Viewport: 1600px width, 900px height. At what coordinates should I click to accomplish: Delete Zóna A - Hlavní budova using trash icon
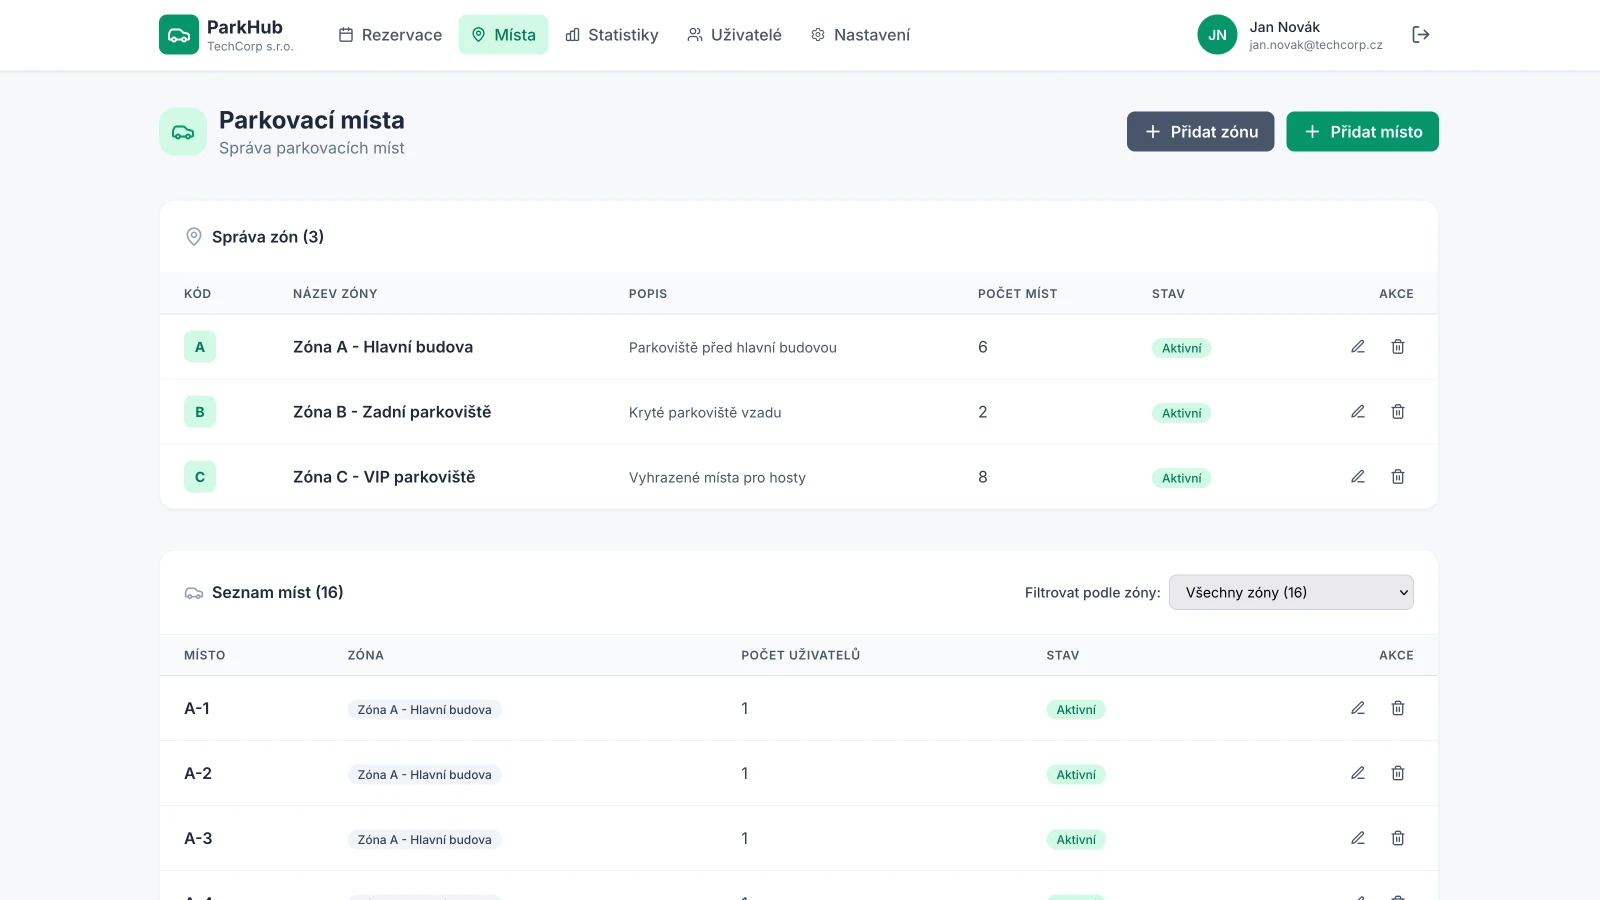point(1397,347)
